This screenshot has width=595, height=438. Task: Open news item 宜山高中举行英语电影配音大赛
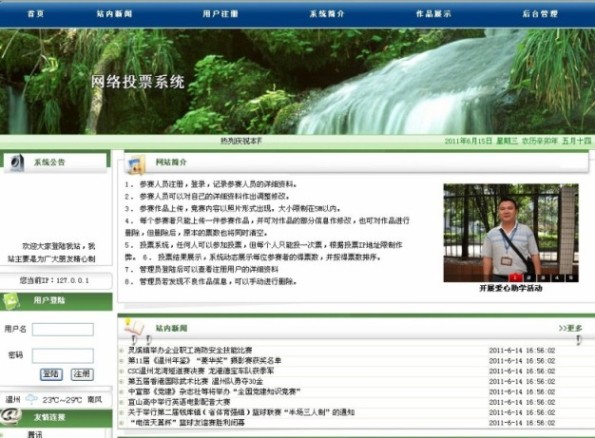tap(179, 402)
